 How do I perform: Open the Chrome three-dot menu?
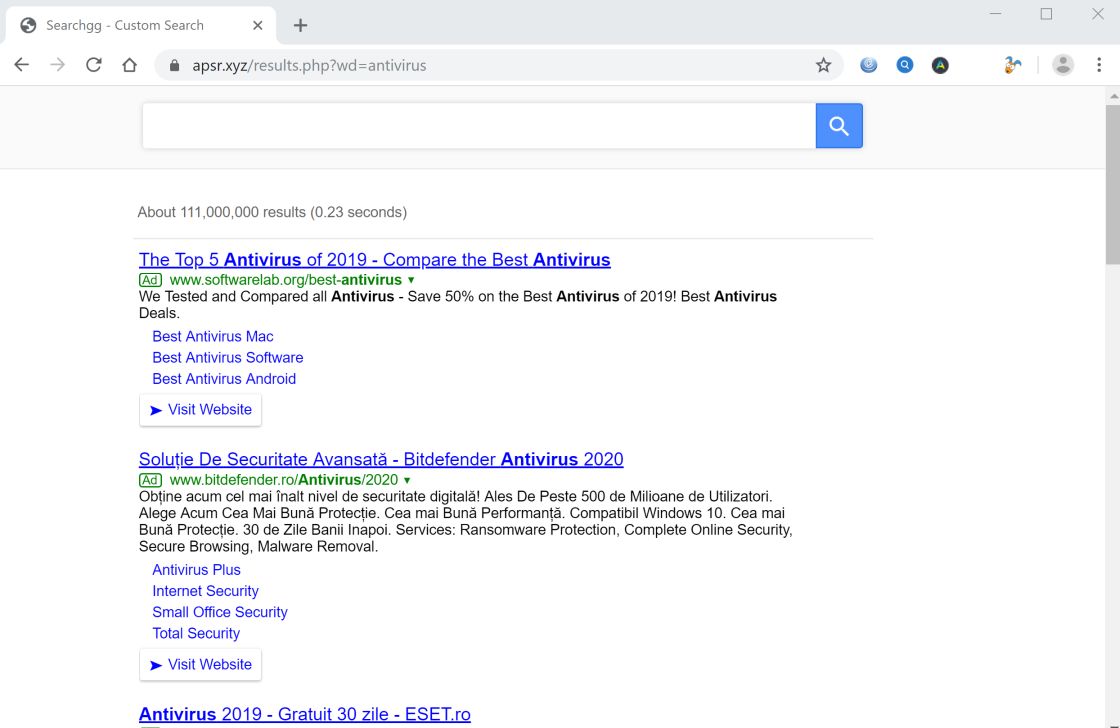click(x=1099, y=65)
